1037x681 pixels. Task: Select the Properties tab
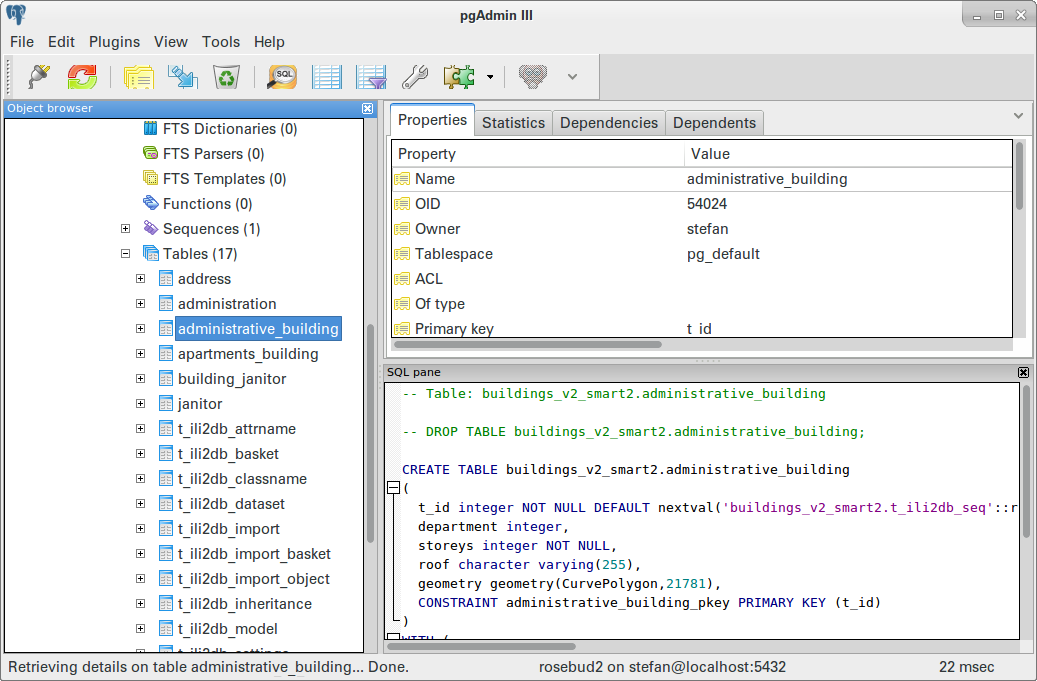[x=433, y=120]
